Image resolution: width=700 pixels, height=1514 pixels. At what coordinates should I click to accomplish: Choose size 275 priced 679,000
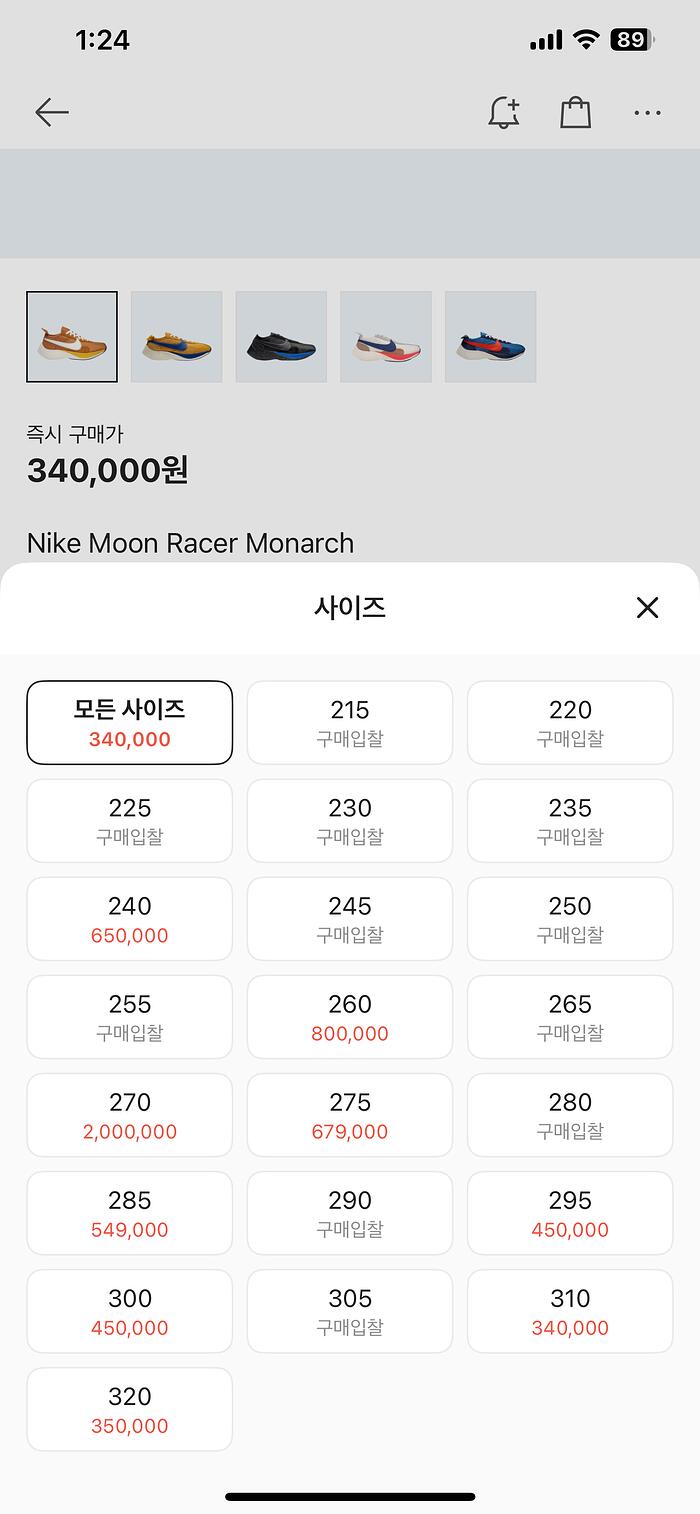click(350, 1115)
